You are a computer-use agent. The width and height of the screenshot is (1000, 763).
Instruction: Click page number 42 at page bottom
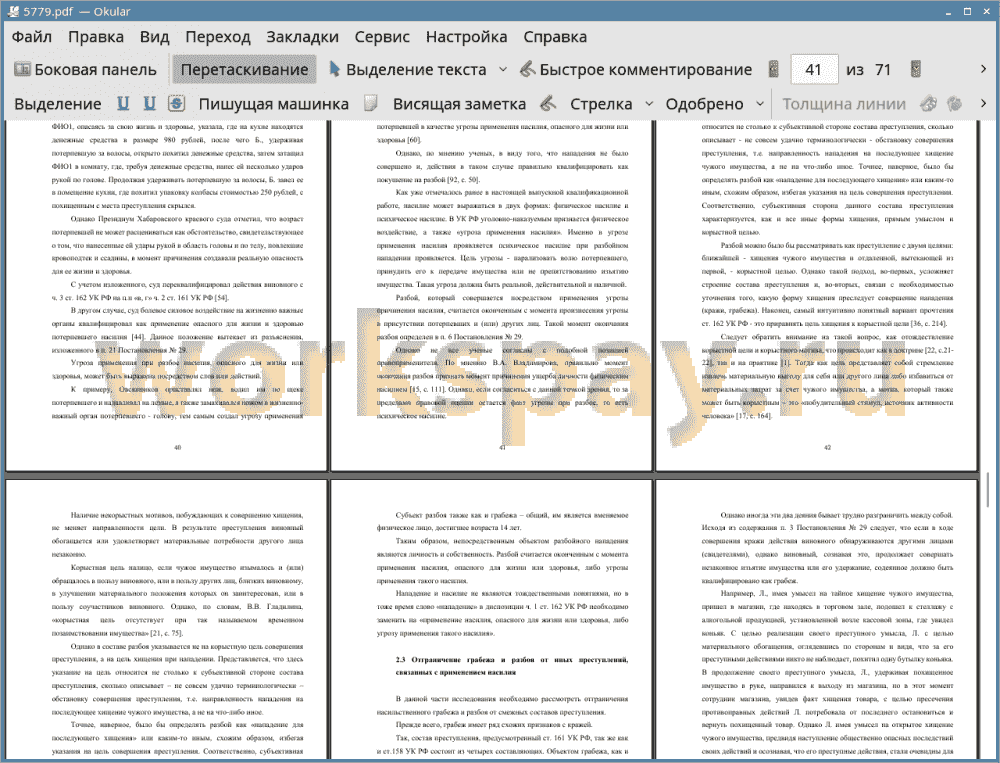[x=827, y=448]
